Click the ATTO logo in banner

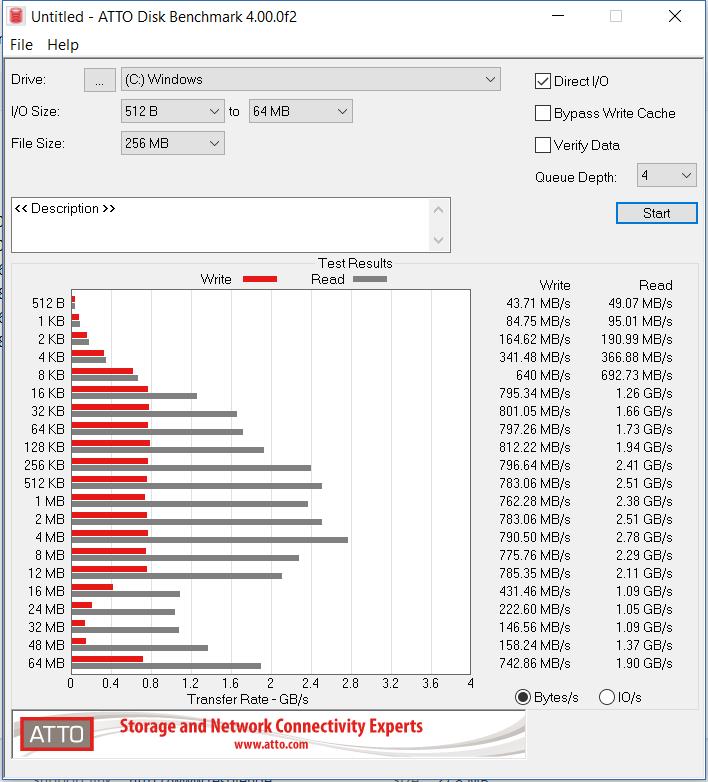[x=56, y=735]
